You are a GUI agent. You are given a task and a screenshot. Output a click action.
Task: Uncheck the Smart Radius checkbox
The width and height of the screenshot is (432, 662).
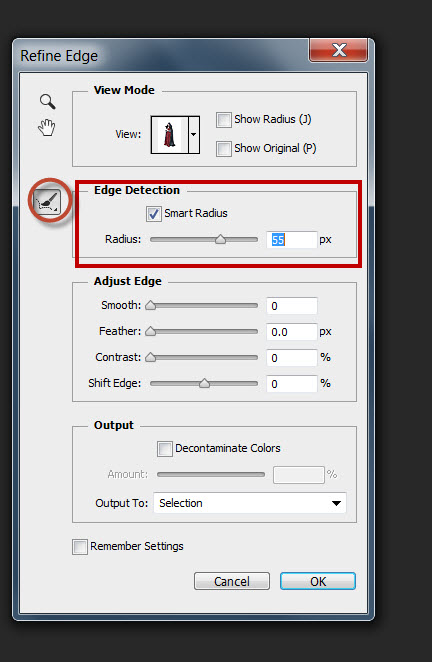coord(154,214)
